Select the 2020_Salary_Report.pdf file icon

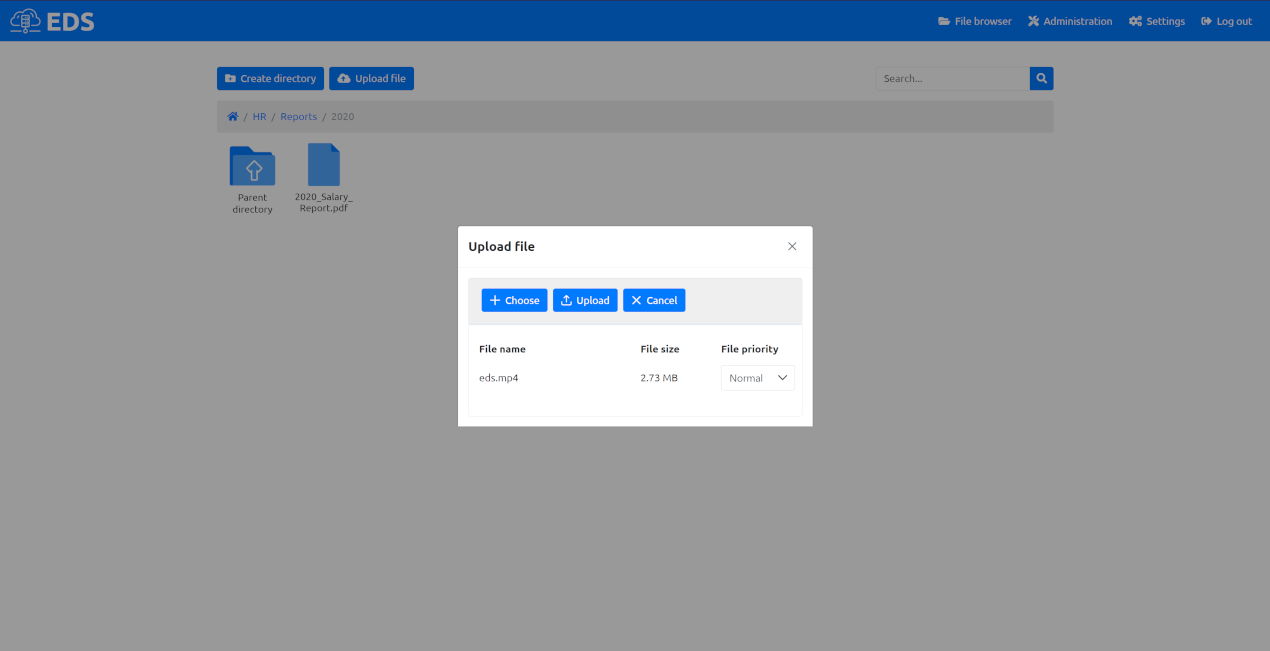(324, 165)
